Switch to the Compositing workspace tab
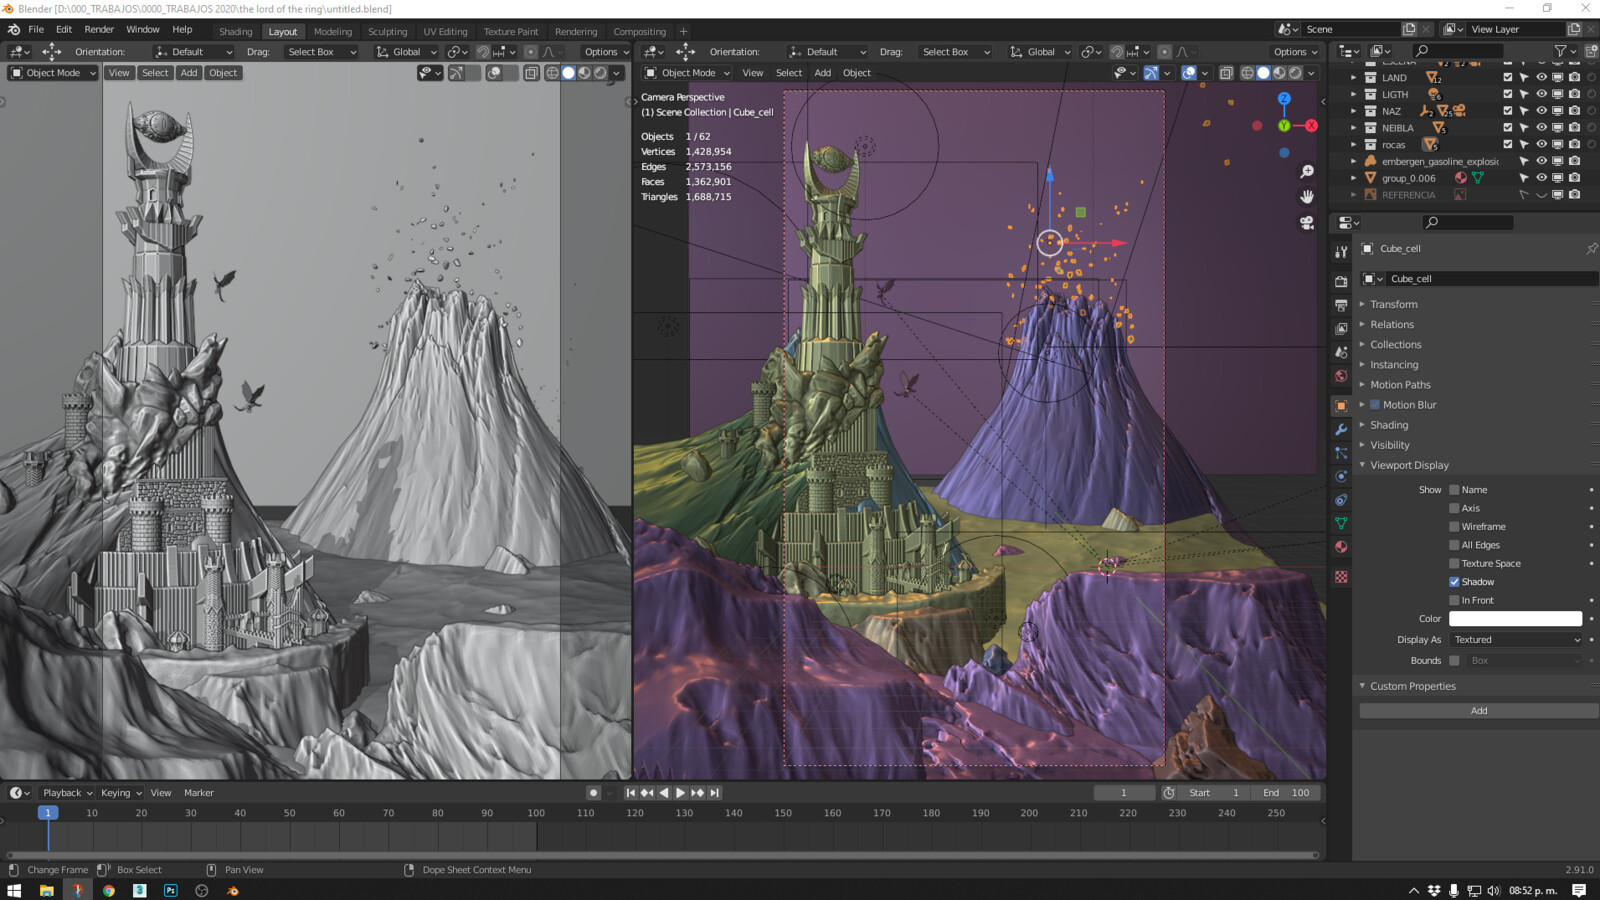 coord(639,32)
